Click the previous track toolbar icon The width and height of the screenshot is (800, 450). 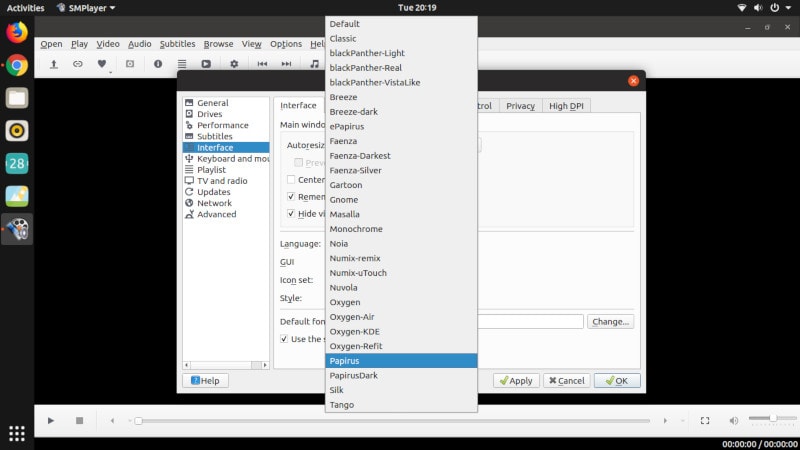coord(262,64)
